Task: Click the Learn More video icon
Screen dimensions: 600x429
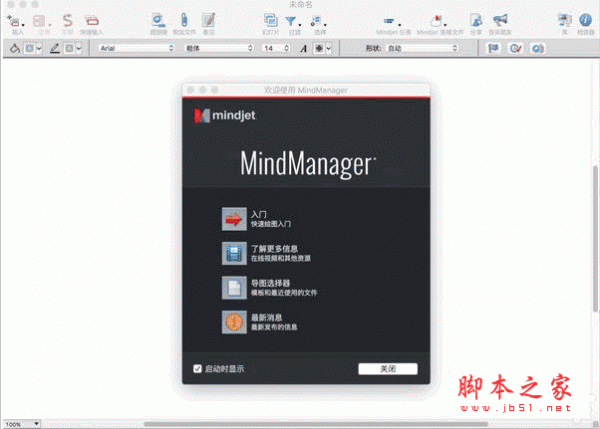Action: [234, 253]
